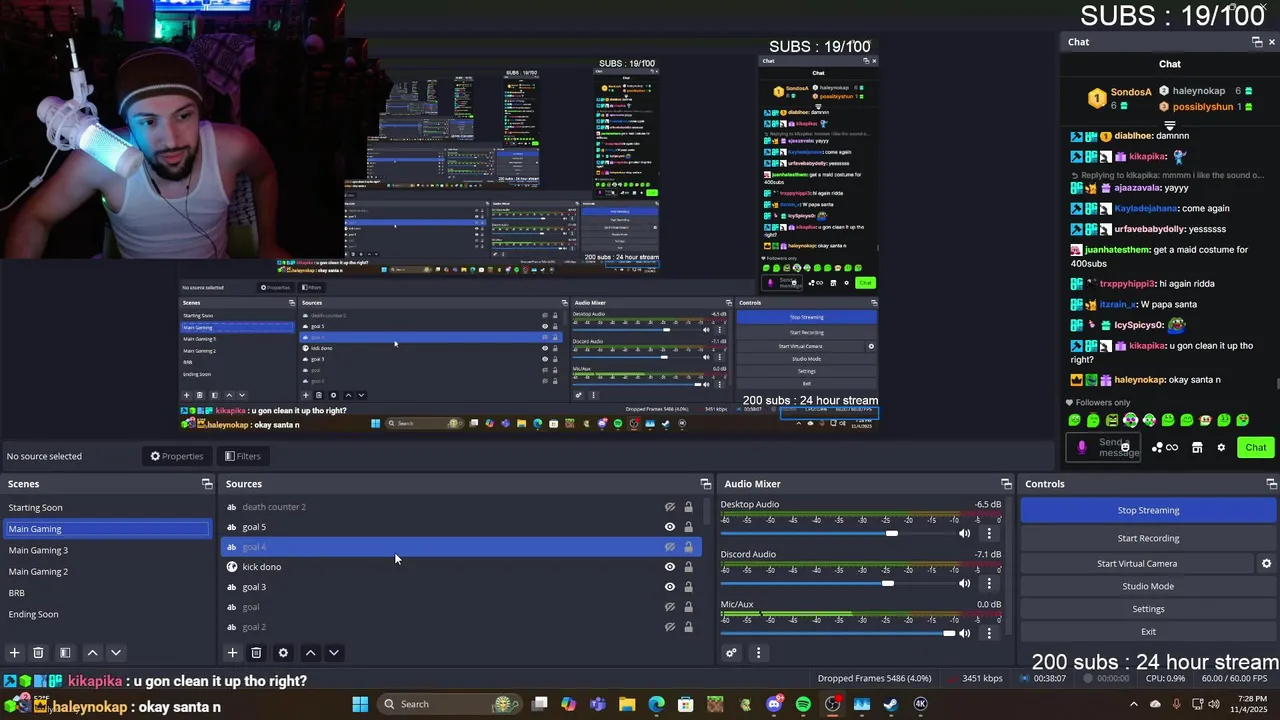Viewport: 1280px width, 720px height.
Task: Click Discord Audio volume slider handle
Action: coord(887,583)
